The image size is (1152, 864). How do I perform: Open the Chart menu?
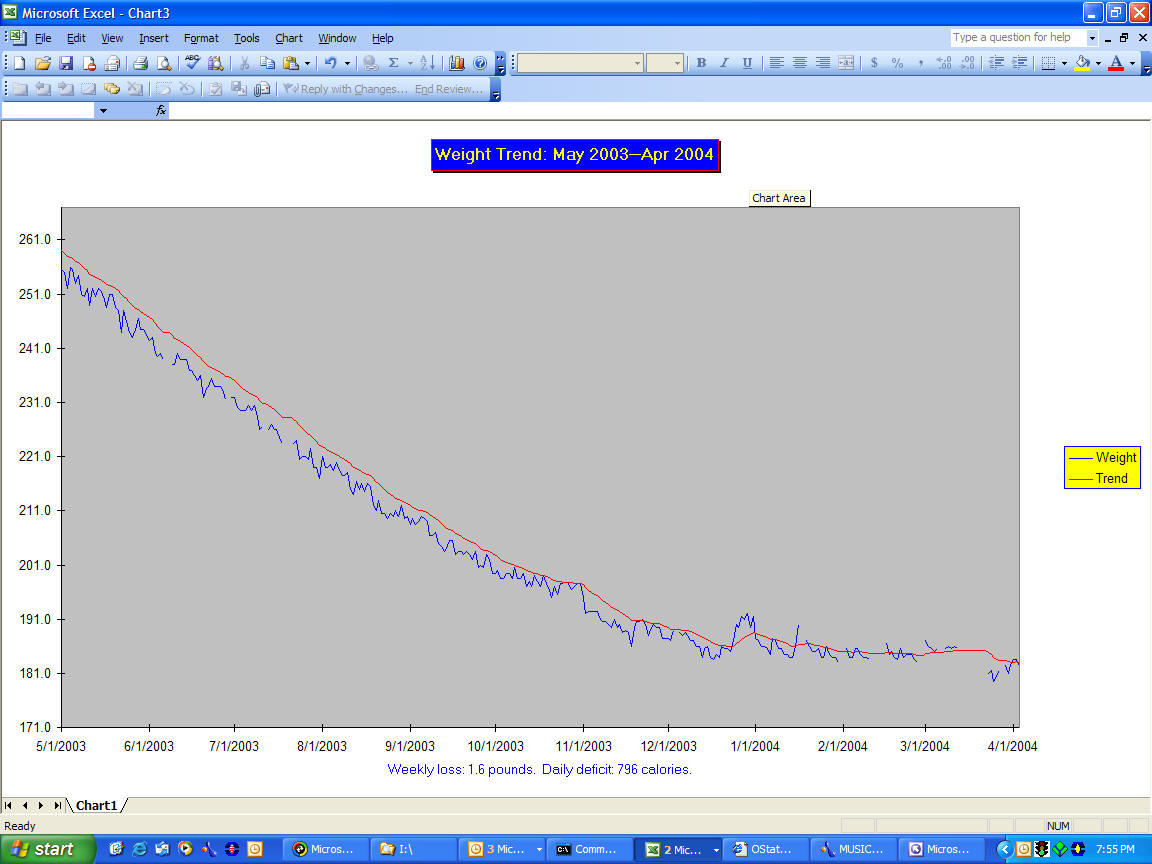(289, 38)
